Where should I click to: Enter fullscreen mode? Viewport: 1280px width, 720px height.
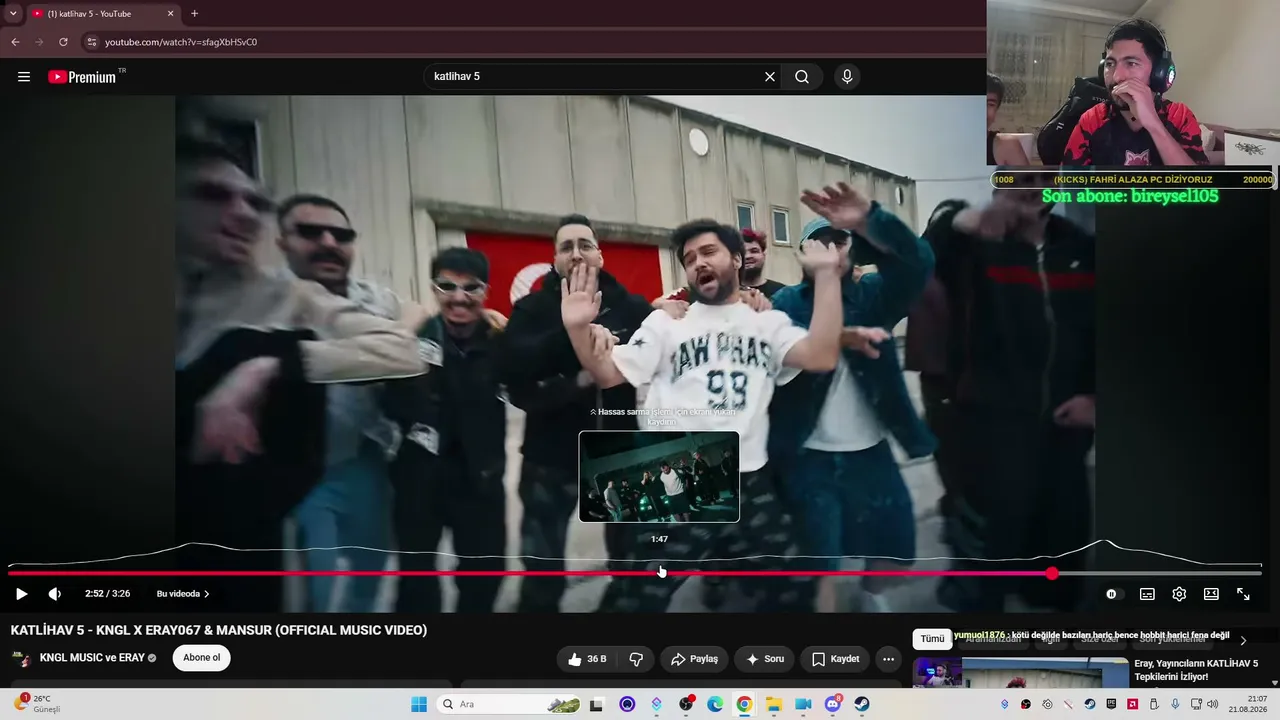[x=1243, y=594]
